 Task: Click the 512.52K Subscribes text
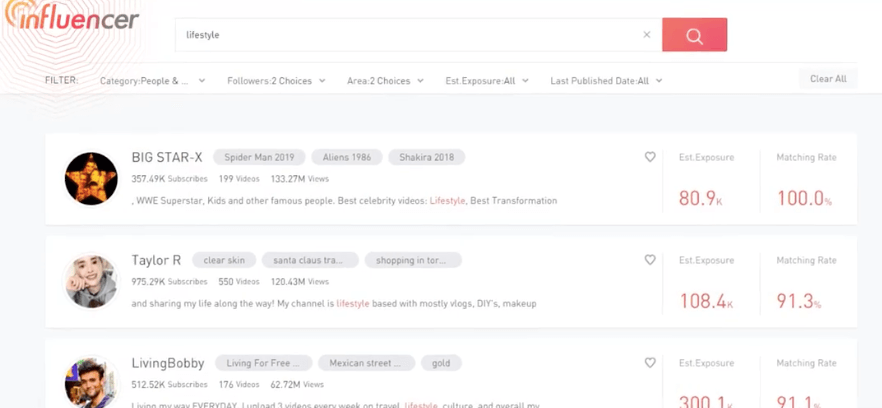pyautogui.click(x=169, y=385)
